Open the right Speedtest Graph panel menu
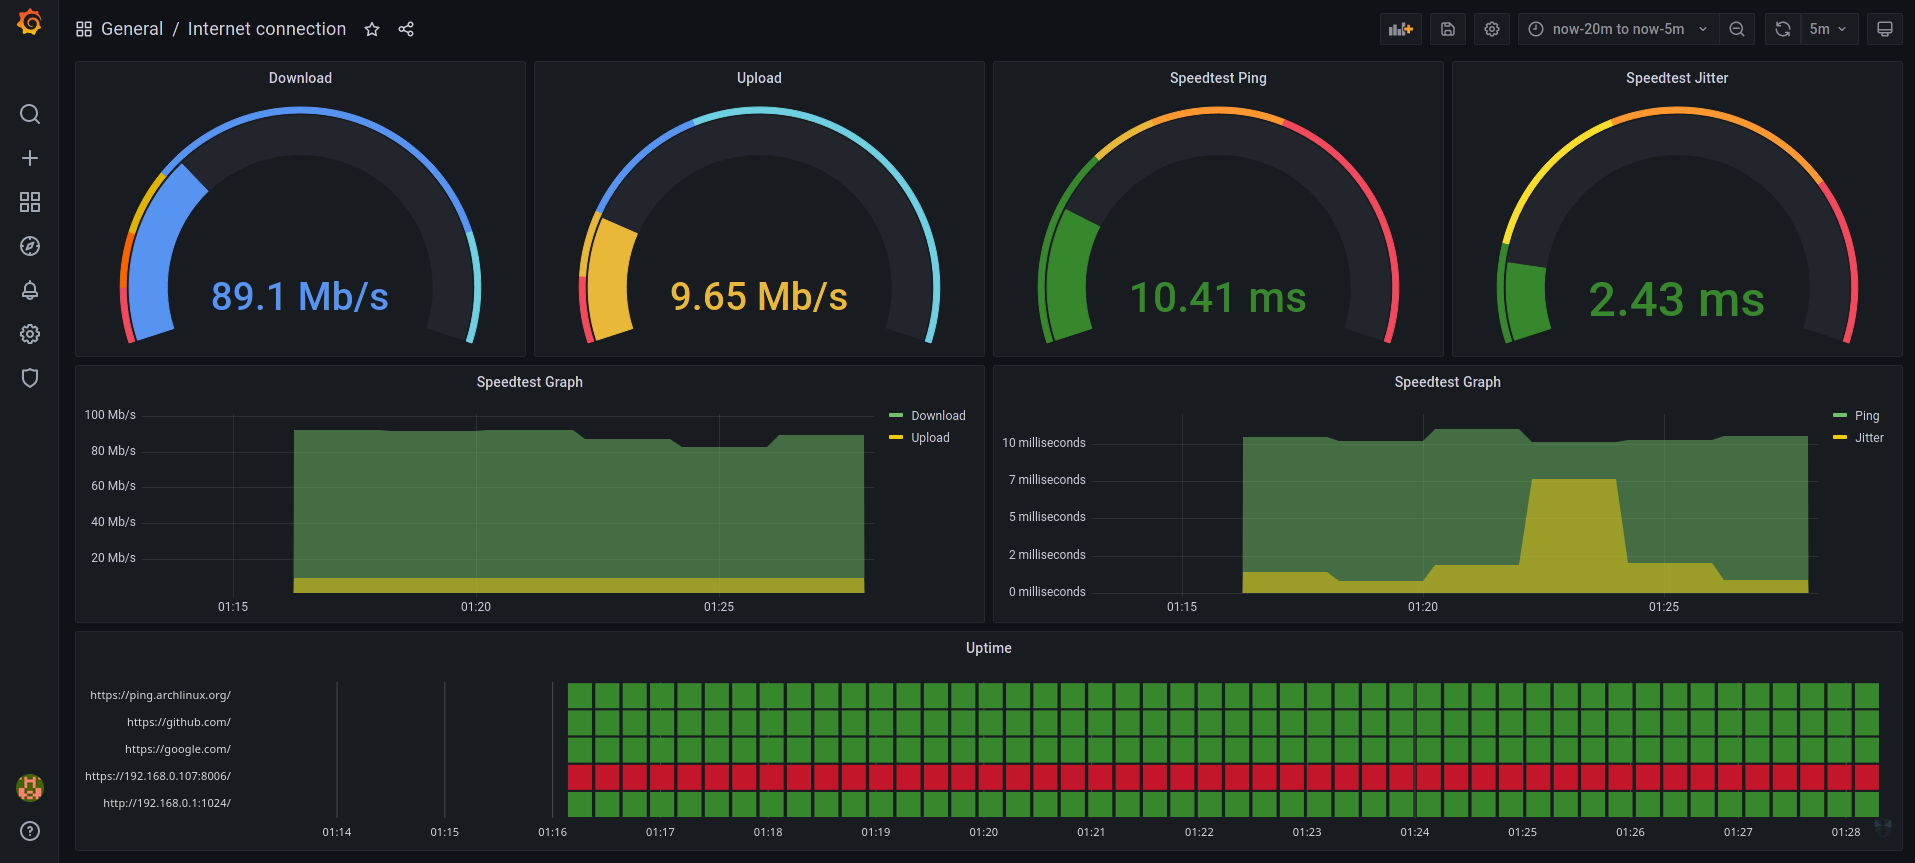 (x=1447, y=382)
